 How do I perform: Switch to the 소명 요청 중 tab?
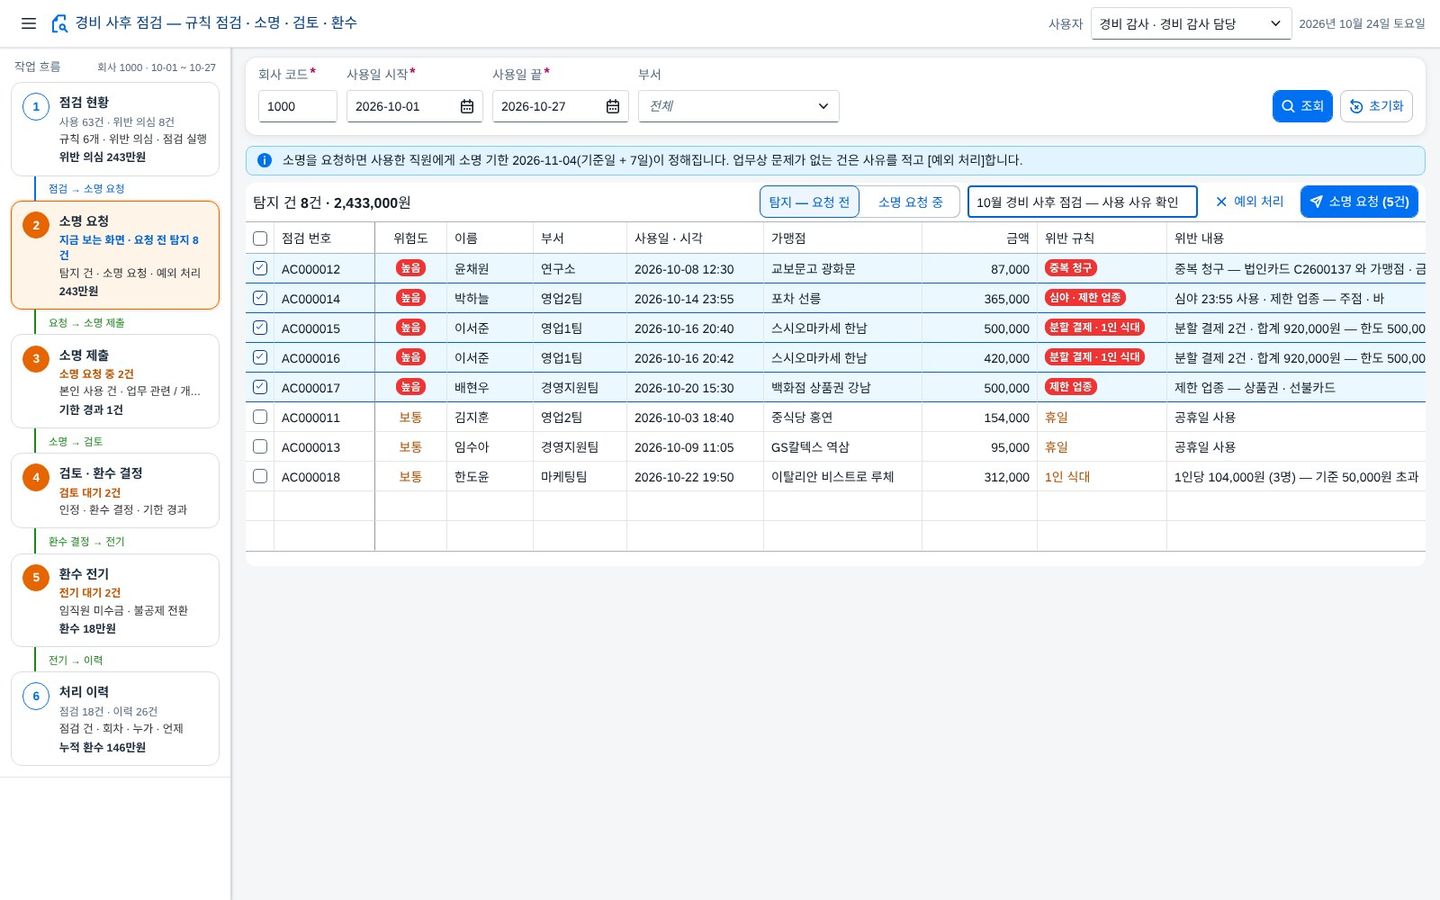(910, 201)
